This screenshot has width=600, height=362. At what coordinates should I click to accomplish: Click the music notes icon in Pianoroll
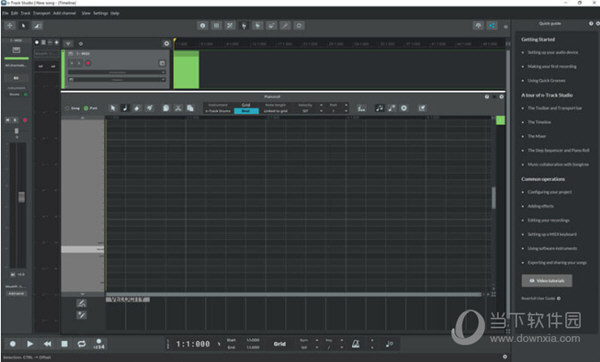click(x=379, y=108)
